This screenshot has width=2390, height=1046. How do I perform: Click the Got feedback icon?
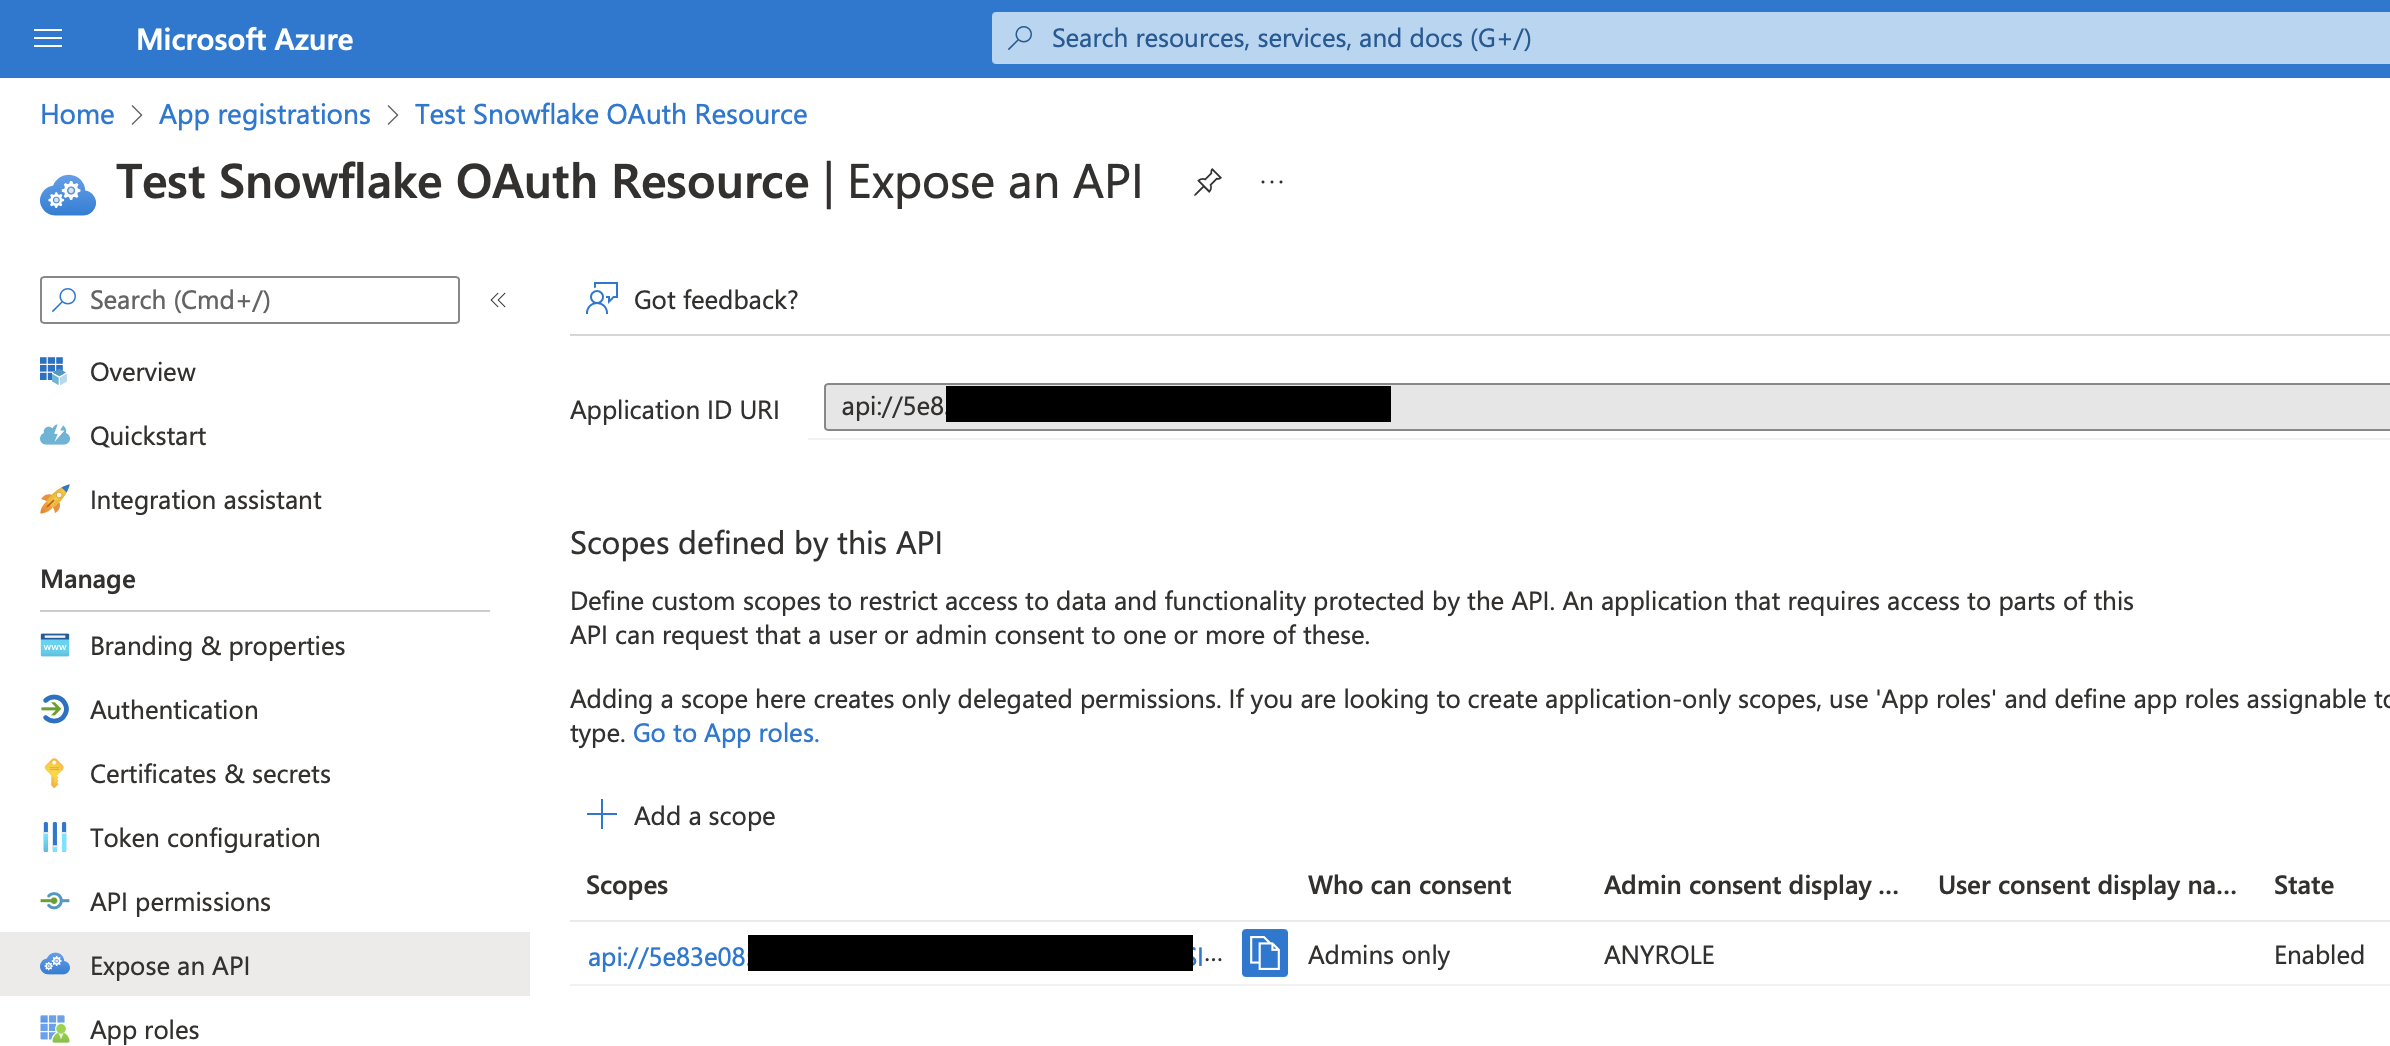coord(602,299)
